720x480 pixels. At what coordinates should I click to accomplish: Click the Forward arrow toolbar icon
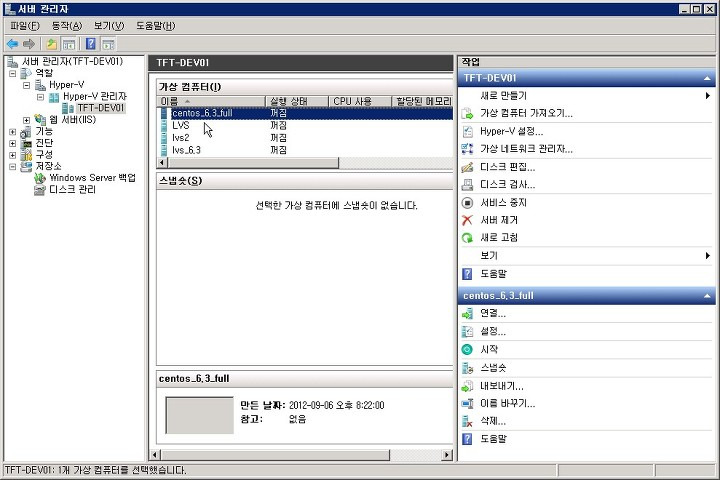coord(29,44)
